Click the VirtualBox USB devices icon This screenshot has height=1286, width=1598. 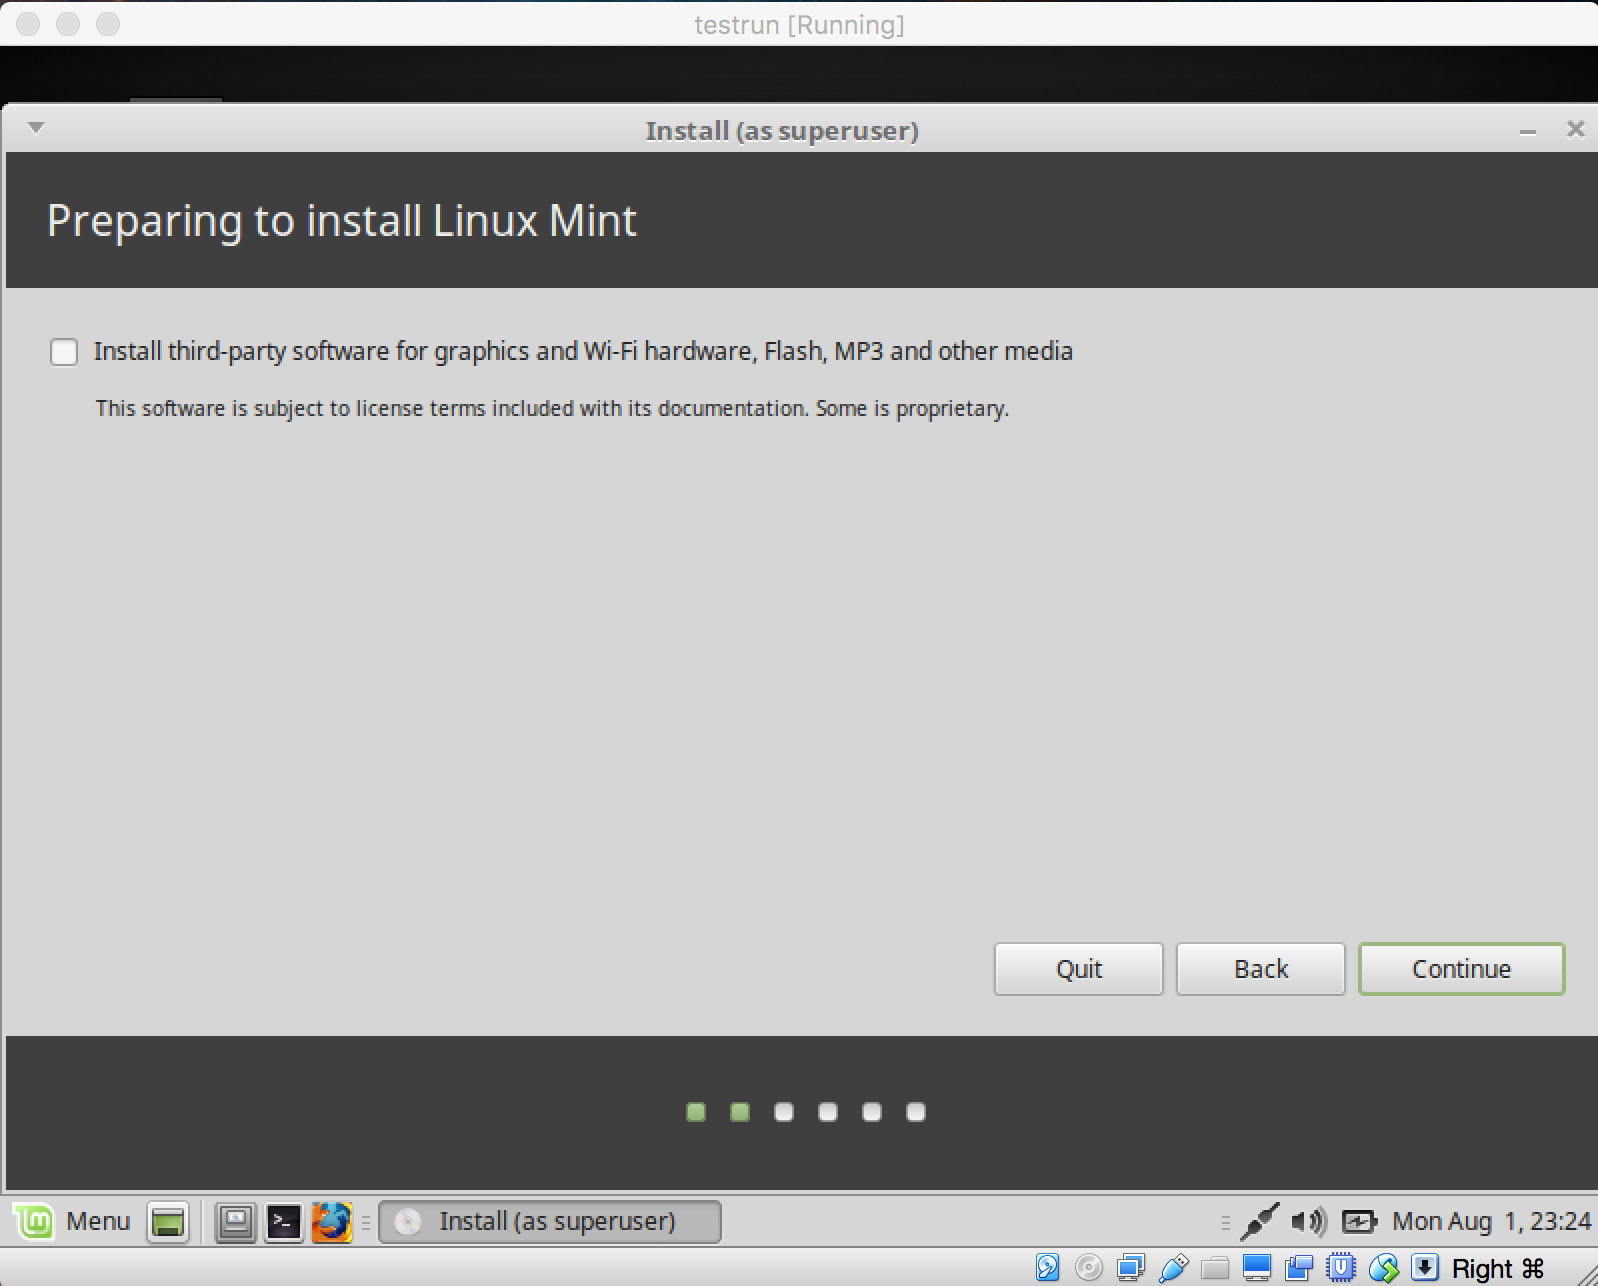(1173, 1268)
